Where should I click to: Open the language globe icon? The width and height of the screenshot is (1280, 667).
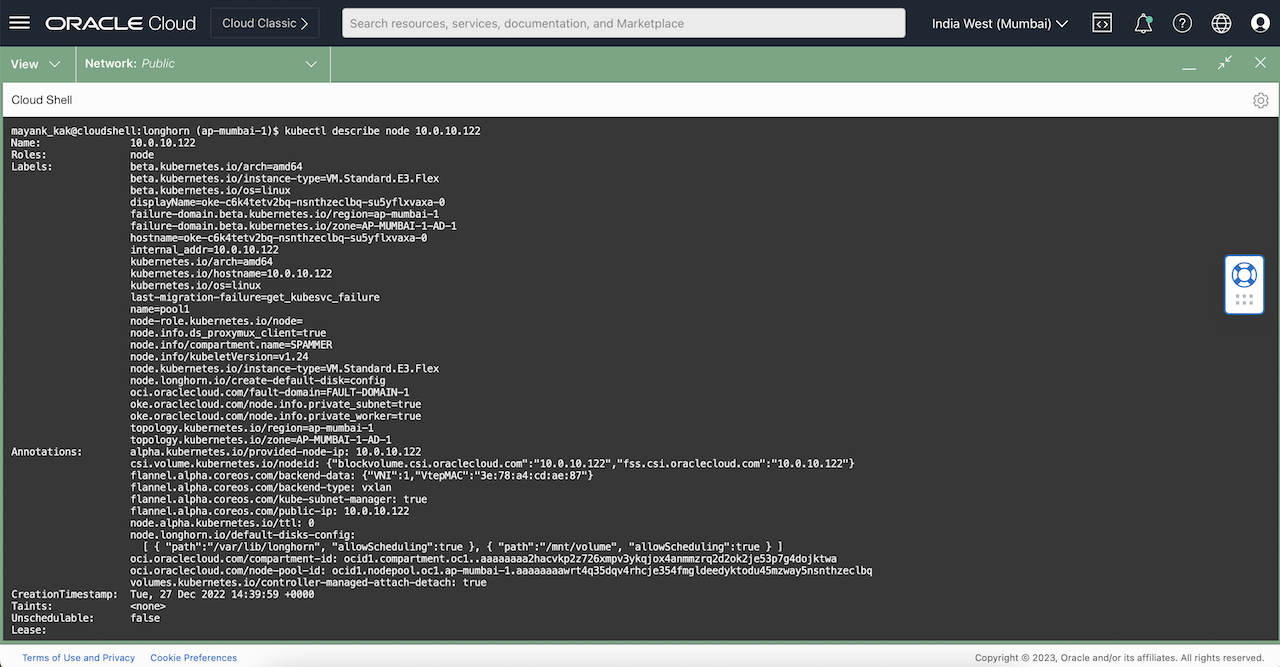click(x=1221, y=23)
